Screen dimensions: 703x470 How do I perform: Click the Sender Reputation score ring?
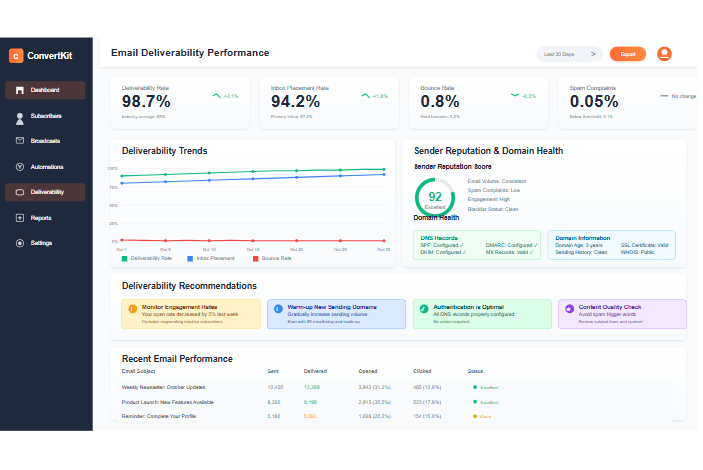coord(435,196)
